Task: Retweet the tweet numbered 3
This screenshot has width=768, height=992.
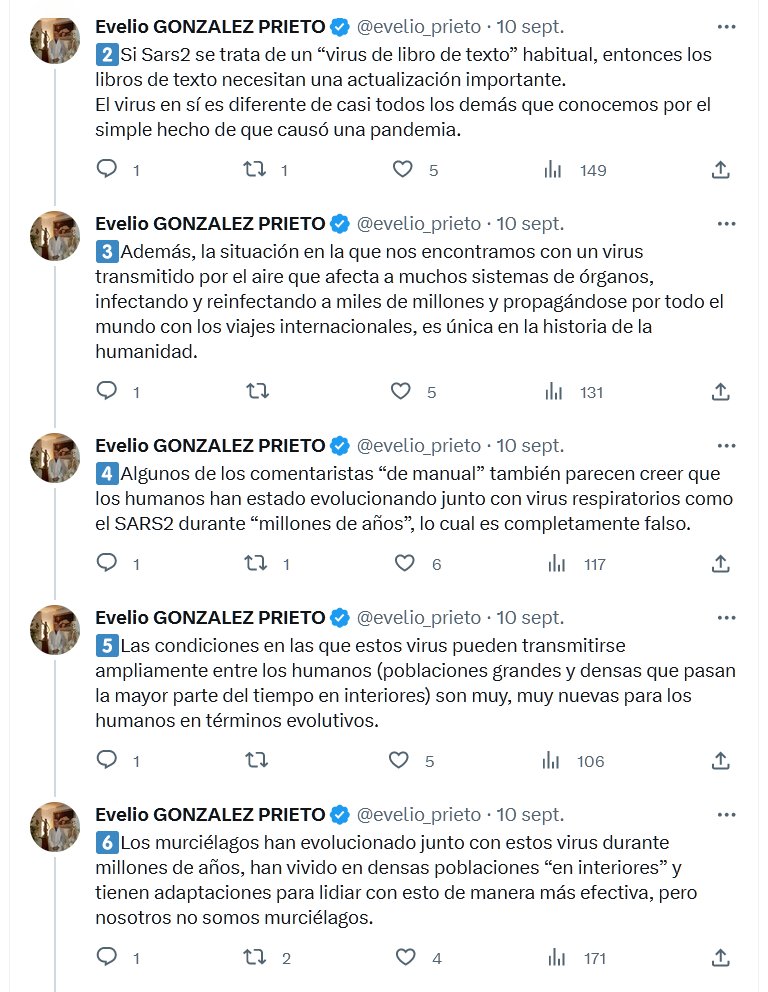Action: pos(255,392)
